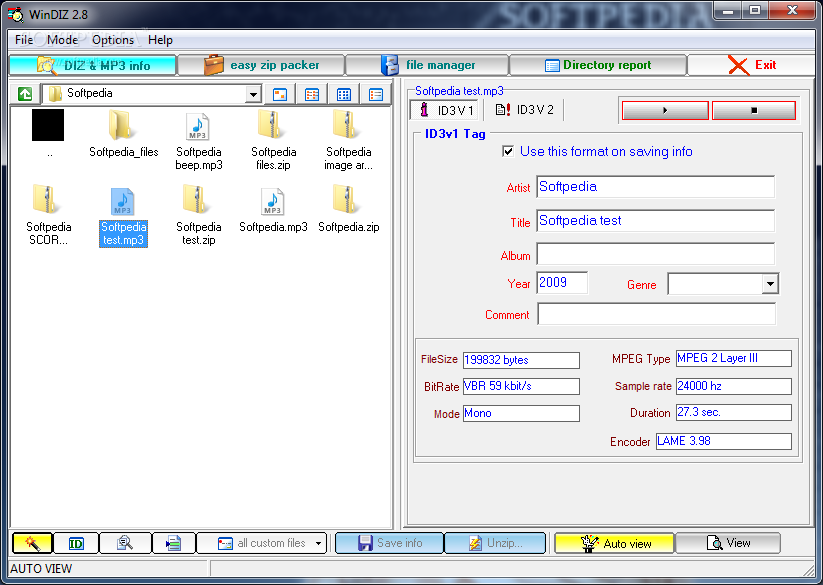Expand the Genre dropdown
The image size is (823, 585).
[x=770, y=284]
